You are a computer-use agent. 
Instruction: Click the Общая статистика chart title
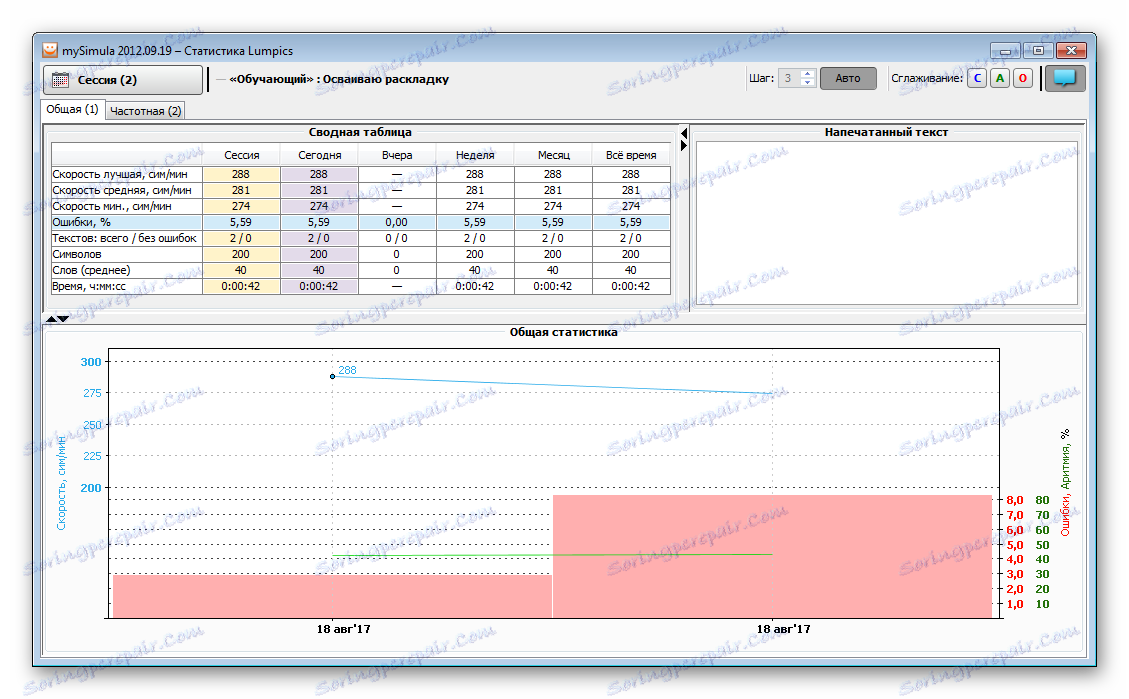(x=564, y=332)
